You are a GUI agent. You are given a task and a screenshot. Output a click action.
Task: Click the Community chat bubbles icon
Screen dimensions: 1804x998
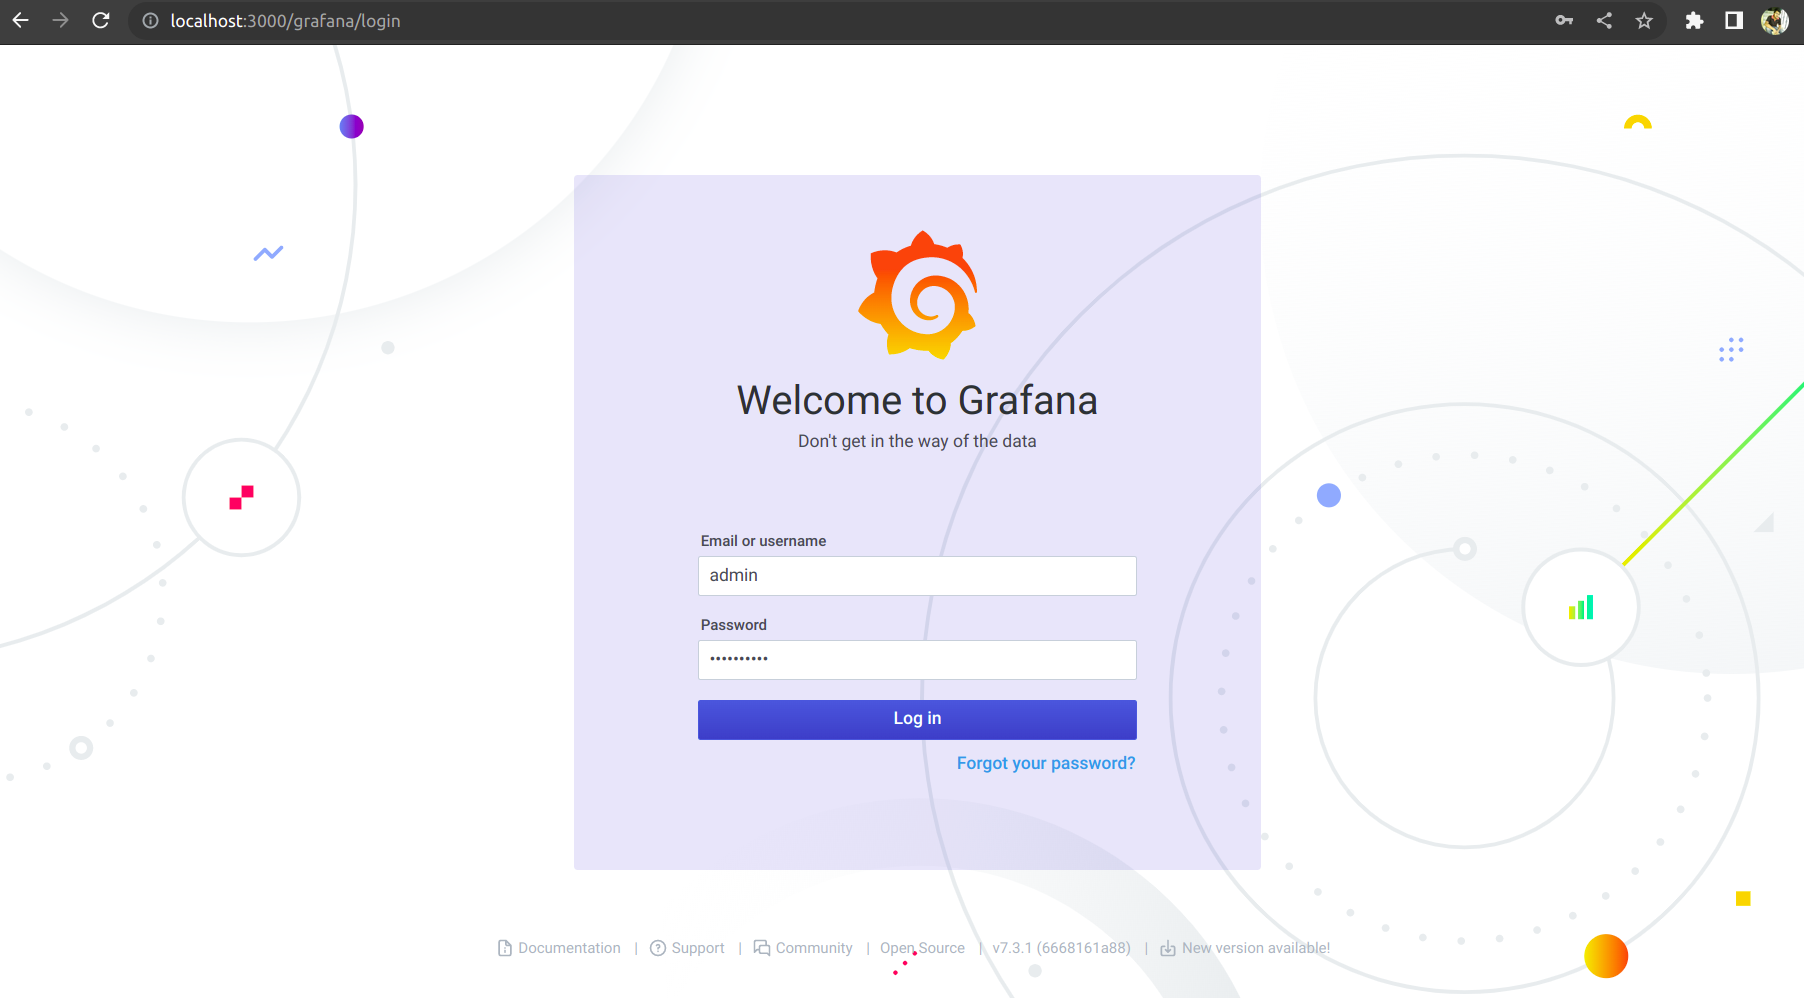tap(762, 947)
